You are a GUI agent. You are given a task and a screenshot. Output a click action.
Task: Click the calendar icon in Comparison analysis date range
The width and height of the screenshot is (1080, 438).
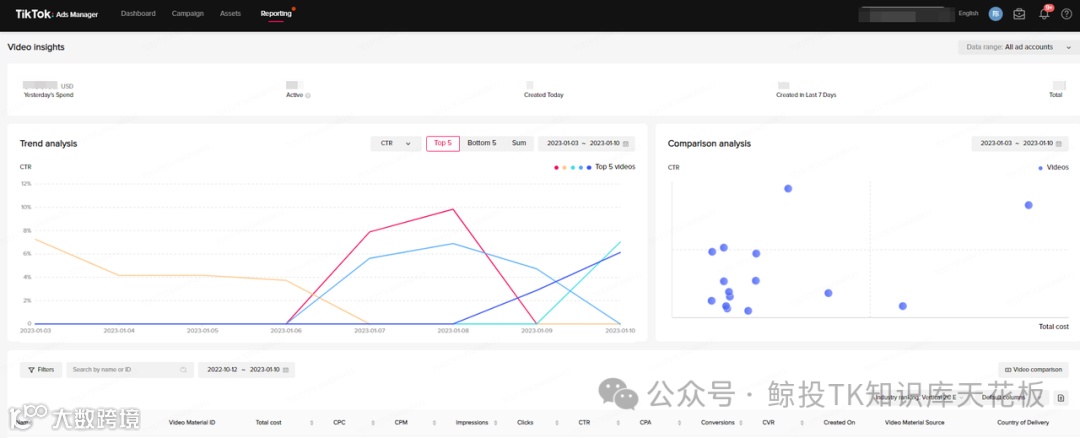click(x=1059, y=143)
